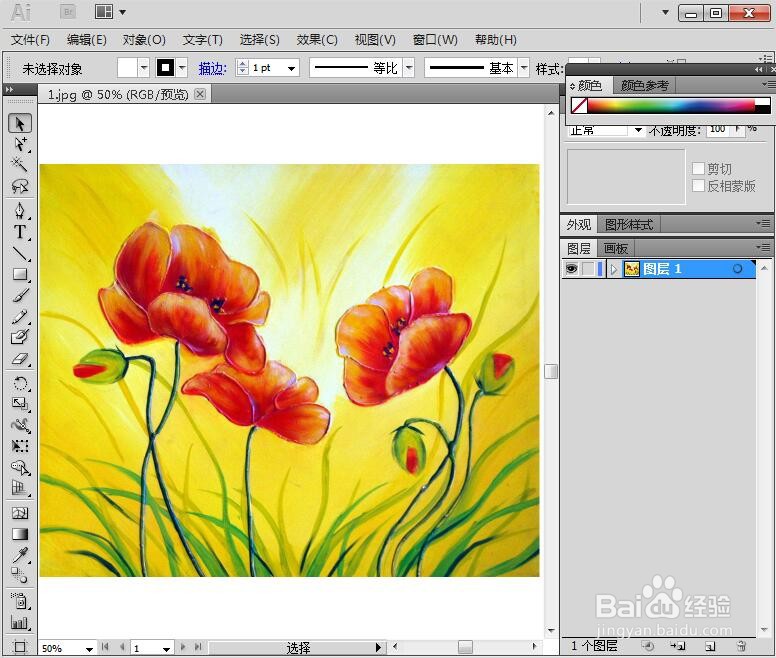Screen dimensions: 776x658
Task: Check the 剪切 checkbox
Action: click(698, 168)
